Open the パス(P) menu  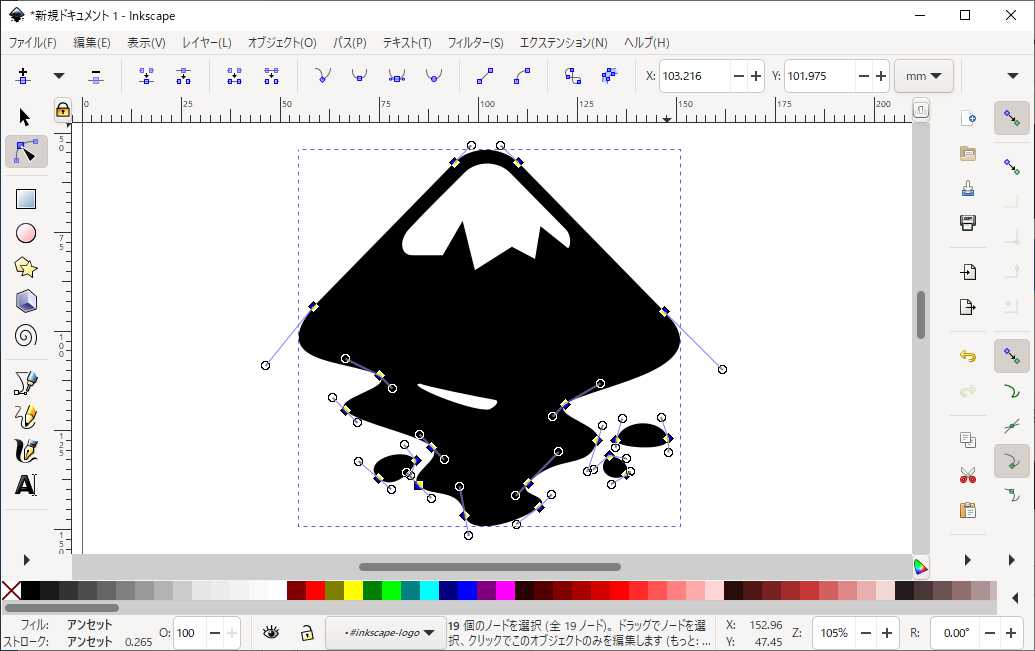click(349, 43)
